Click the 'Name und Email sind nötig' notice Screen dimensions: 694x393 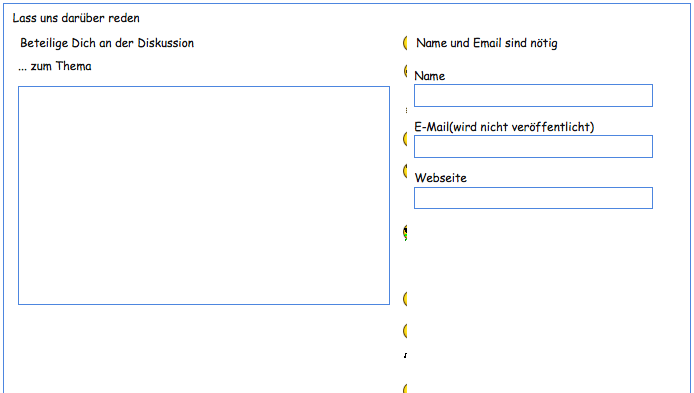tap(487, 43)
